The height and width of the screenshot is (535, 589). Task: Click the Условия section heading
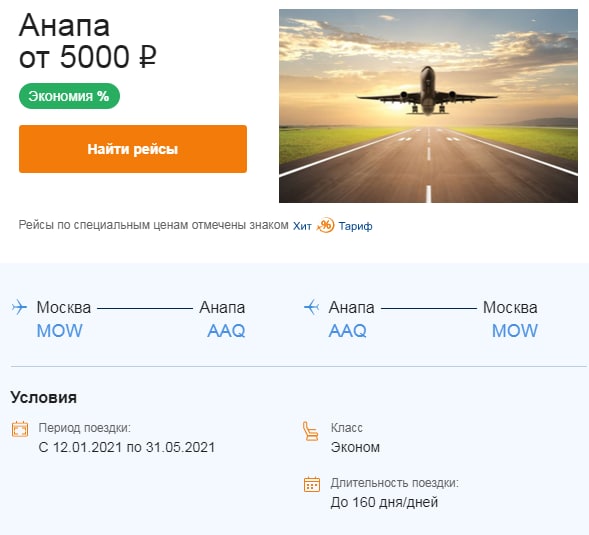pyautogui.click(x=44, y=397)
